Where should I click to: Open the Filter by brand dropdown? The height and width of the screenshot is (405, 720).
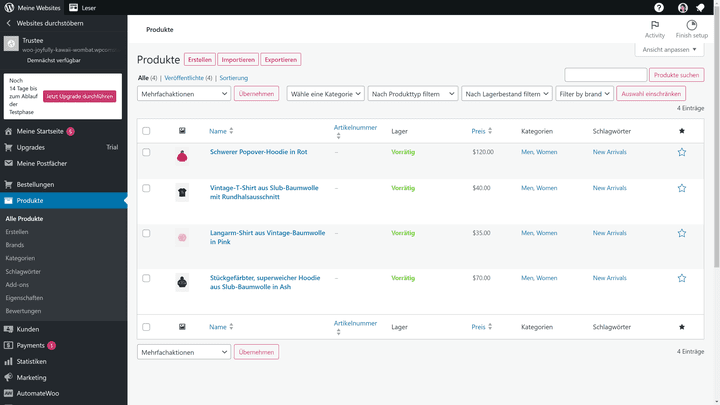click(x=584, y=94)
